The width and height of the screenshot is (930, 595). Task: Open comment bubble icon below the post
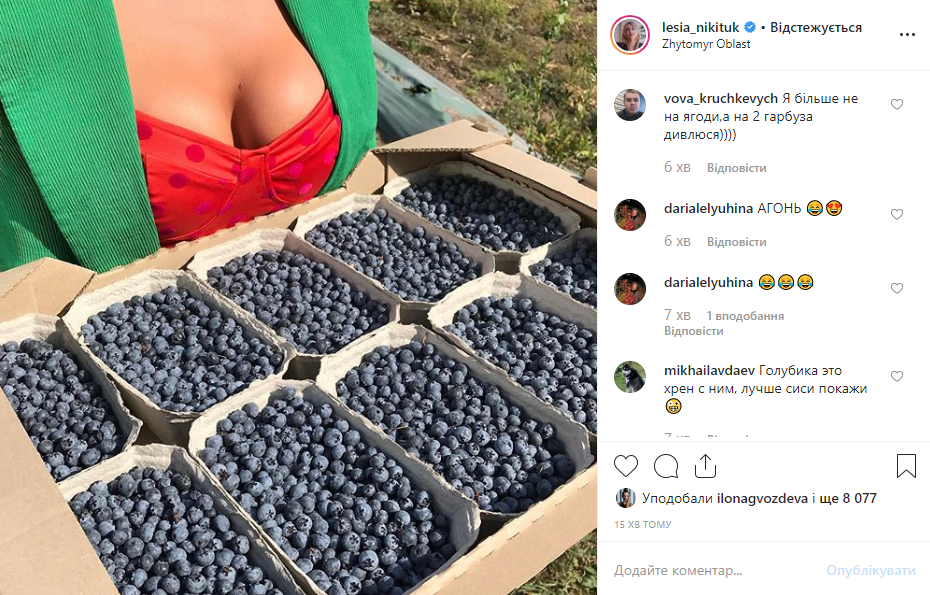(x=666, y=466)
